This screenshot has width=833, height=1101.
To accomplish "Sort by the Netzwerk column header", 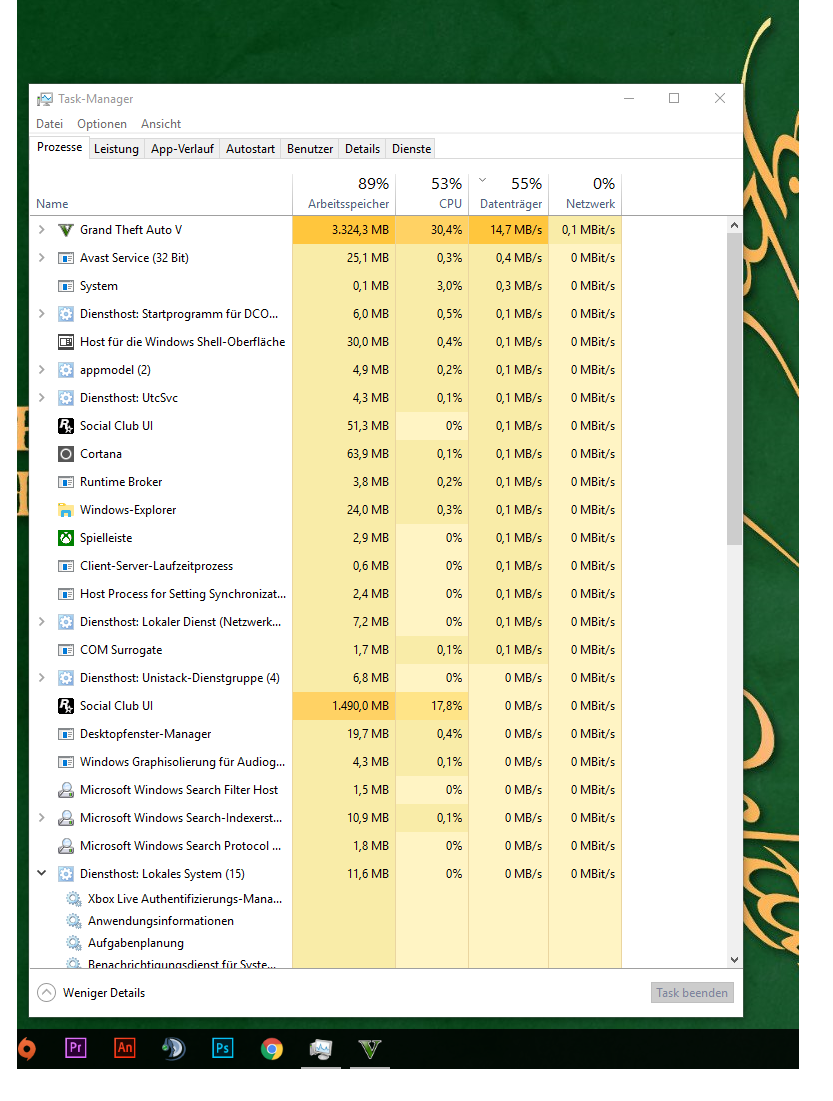I will 585,194.
